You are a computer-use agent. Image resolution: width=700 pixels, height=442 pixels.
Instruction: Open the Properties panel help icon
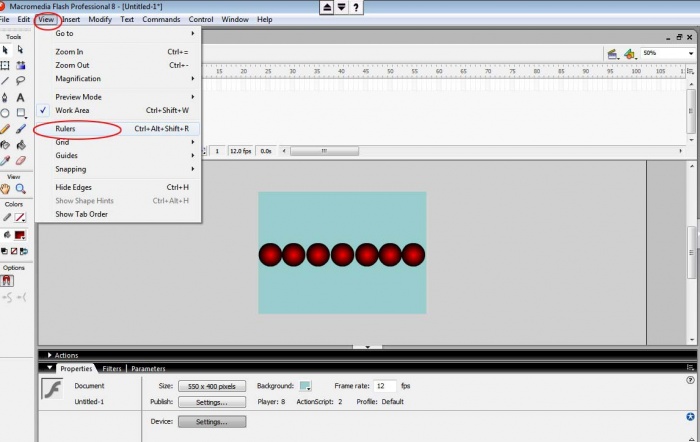coord(690,380)
